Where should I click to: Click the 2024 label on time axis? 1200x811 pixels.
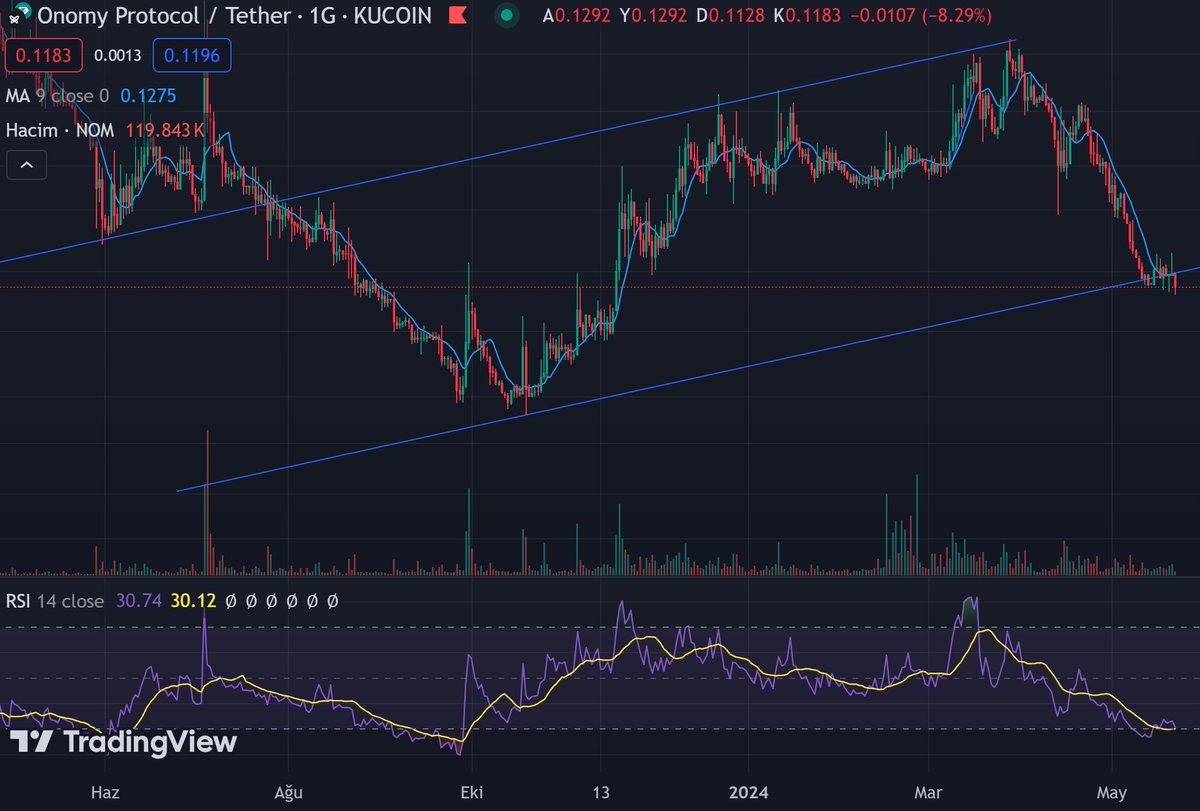point(749,791)
